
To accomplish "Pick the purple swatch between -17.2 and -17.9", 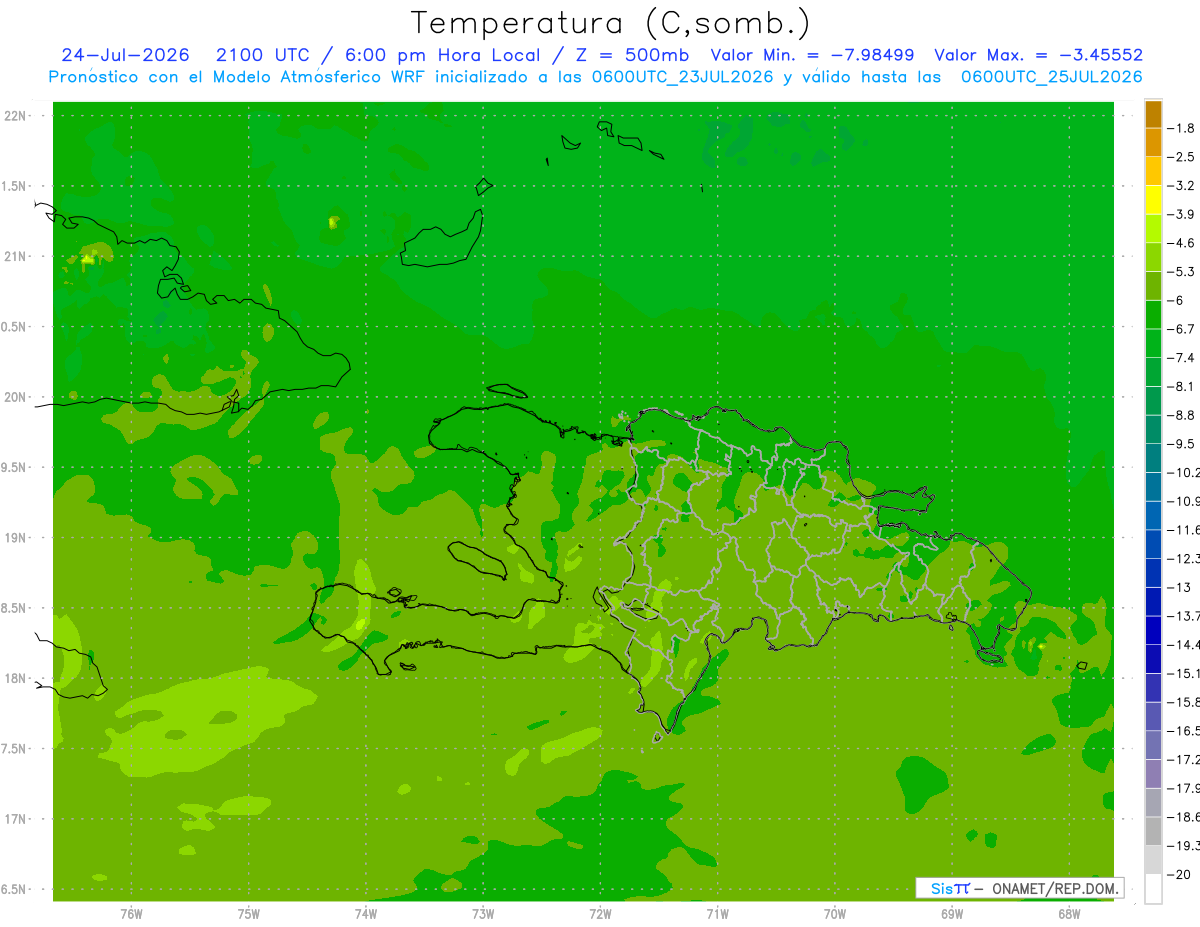I will [x=1153, y=773].
